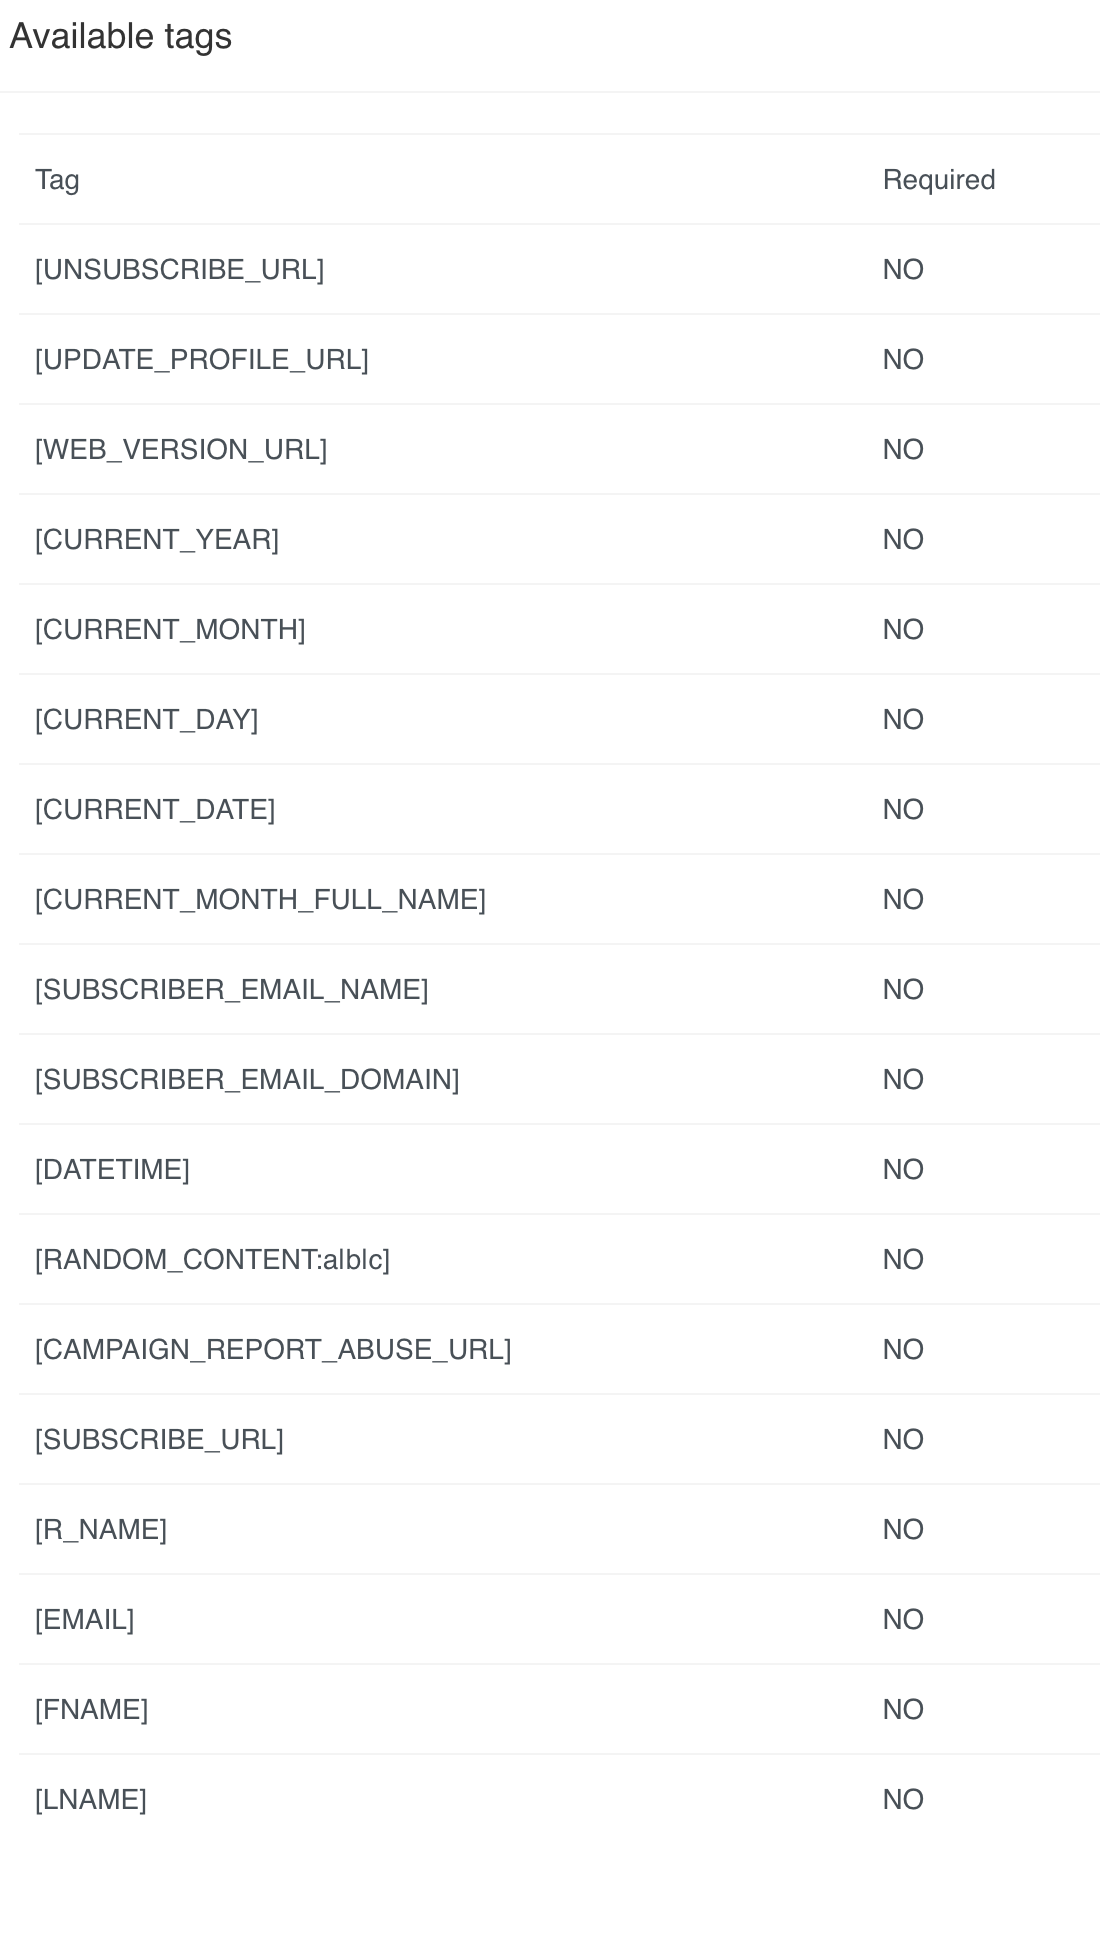Click the [SUBSCRIBER_EMAIL_NAME] tag
This screenshot has height=1952, width=1100.
click(x=232, y=990)
